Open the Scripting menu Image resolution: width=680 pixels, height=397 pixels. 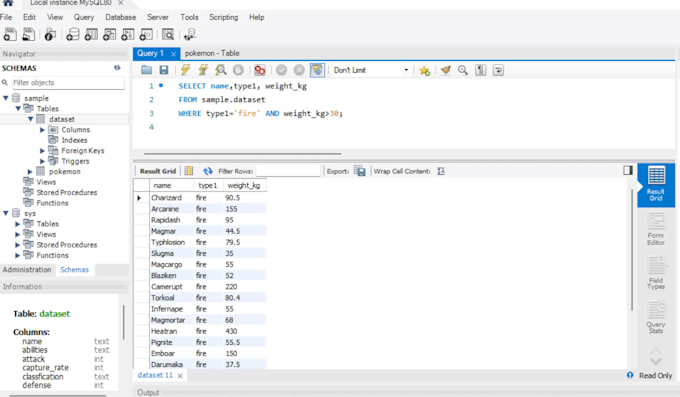224,17
